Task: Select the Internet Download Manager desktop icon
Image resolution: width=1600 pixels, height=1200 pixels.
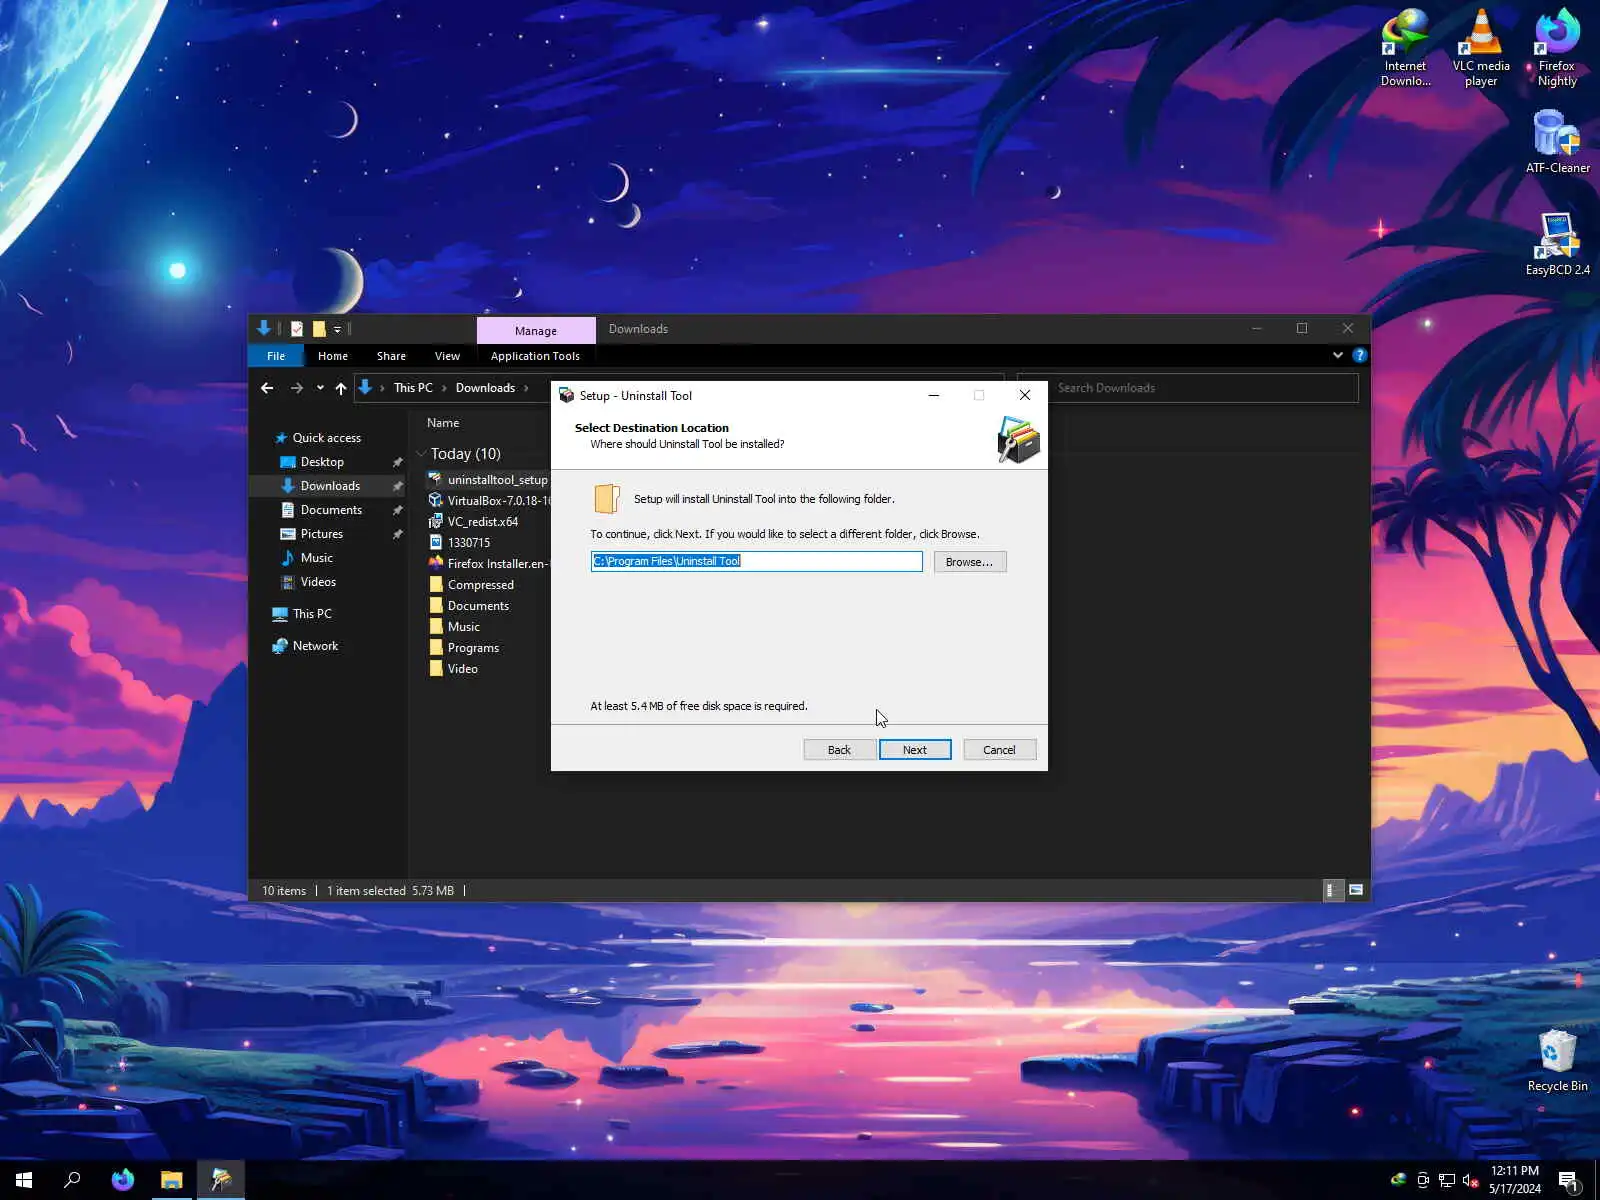Action: pos(1405,49)
